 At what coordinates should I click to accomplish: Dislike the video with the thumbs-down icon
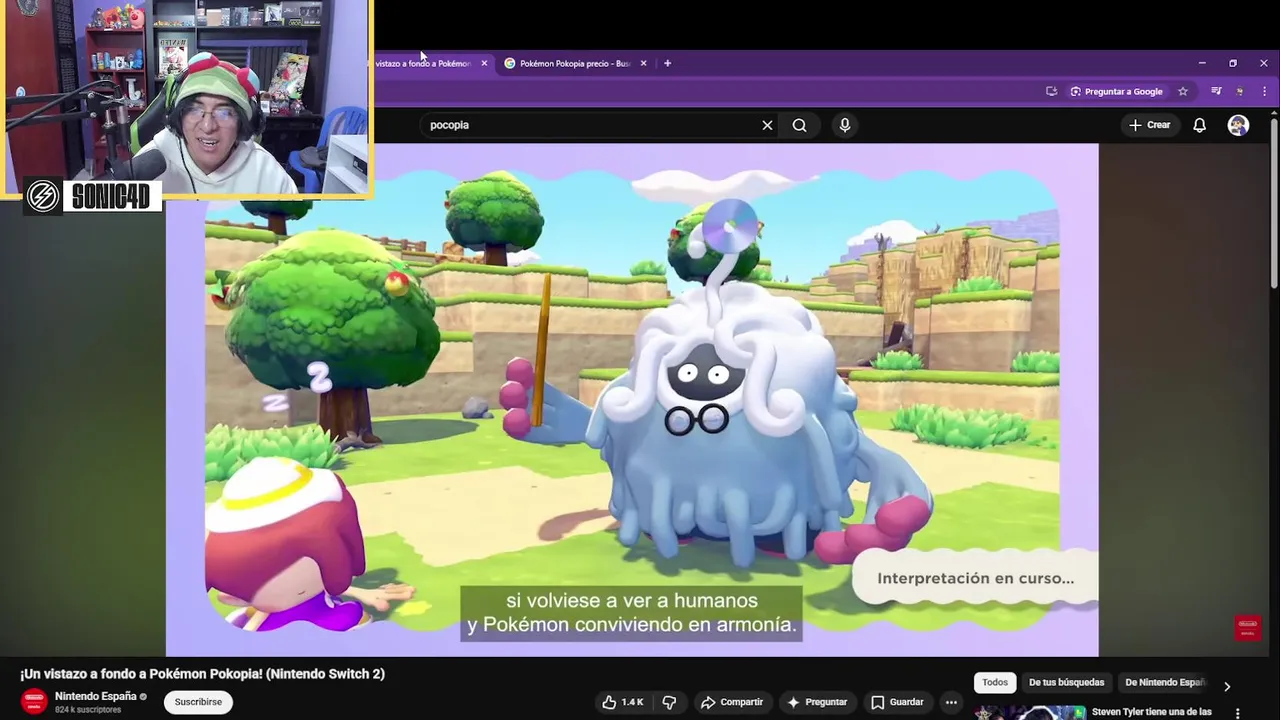pos(669,702)
